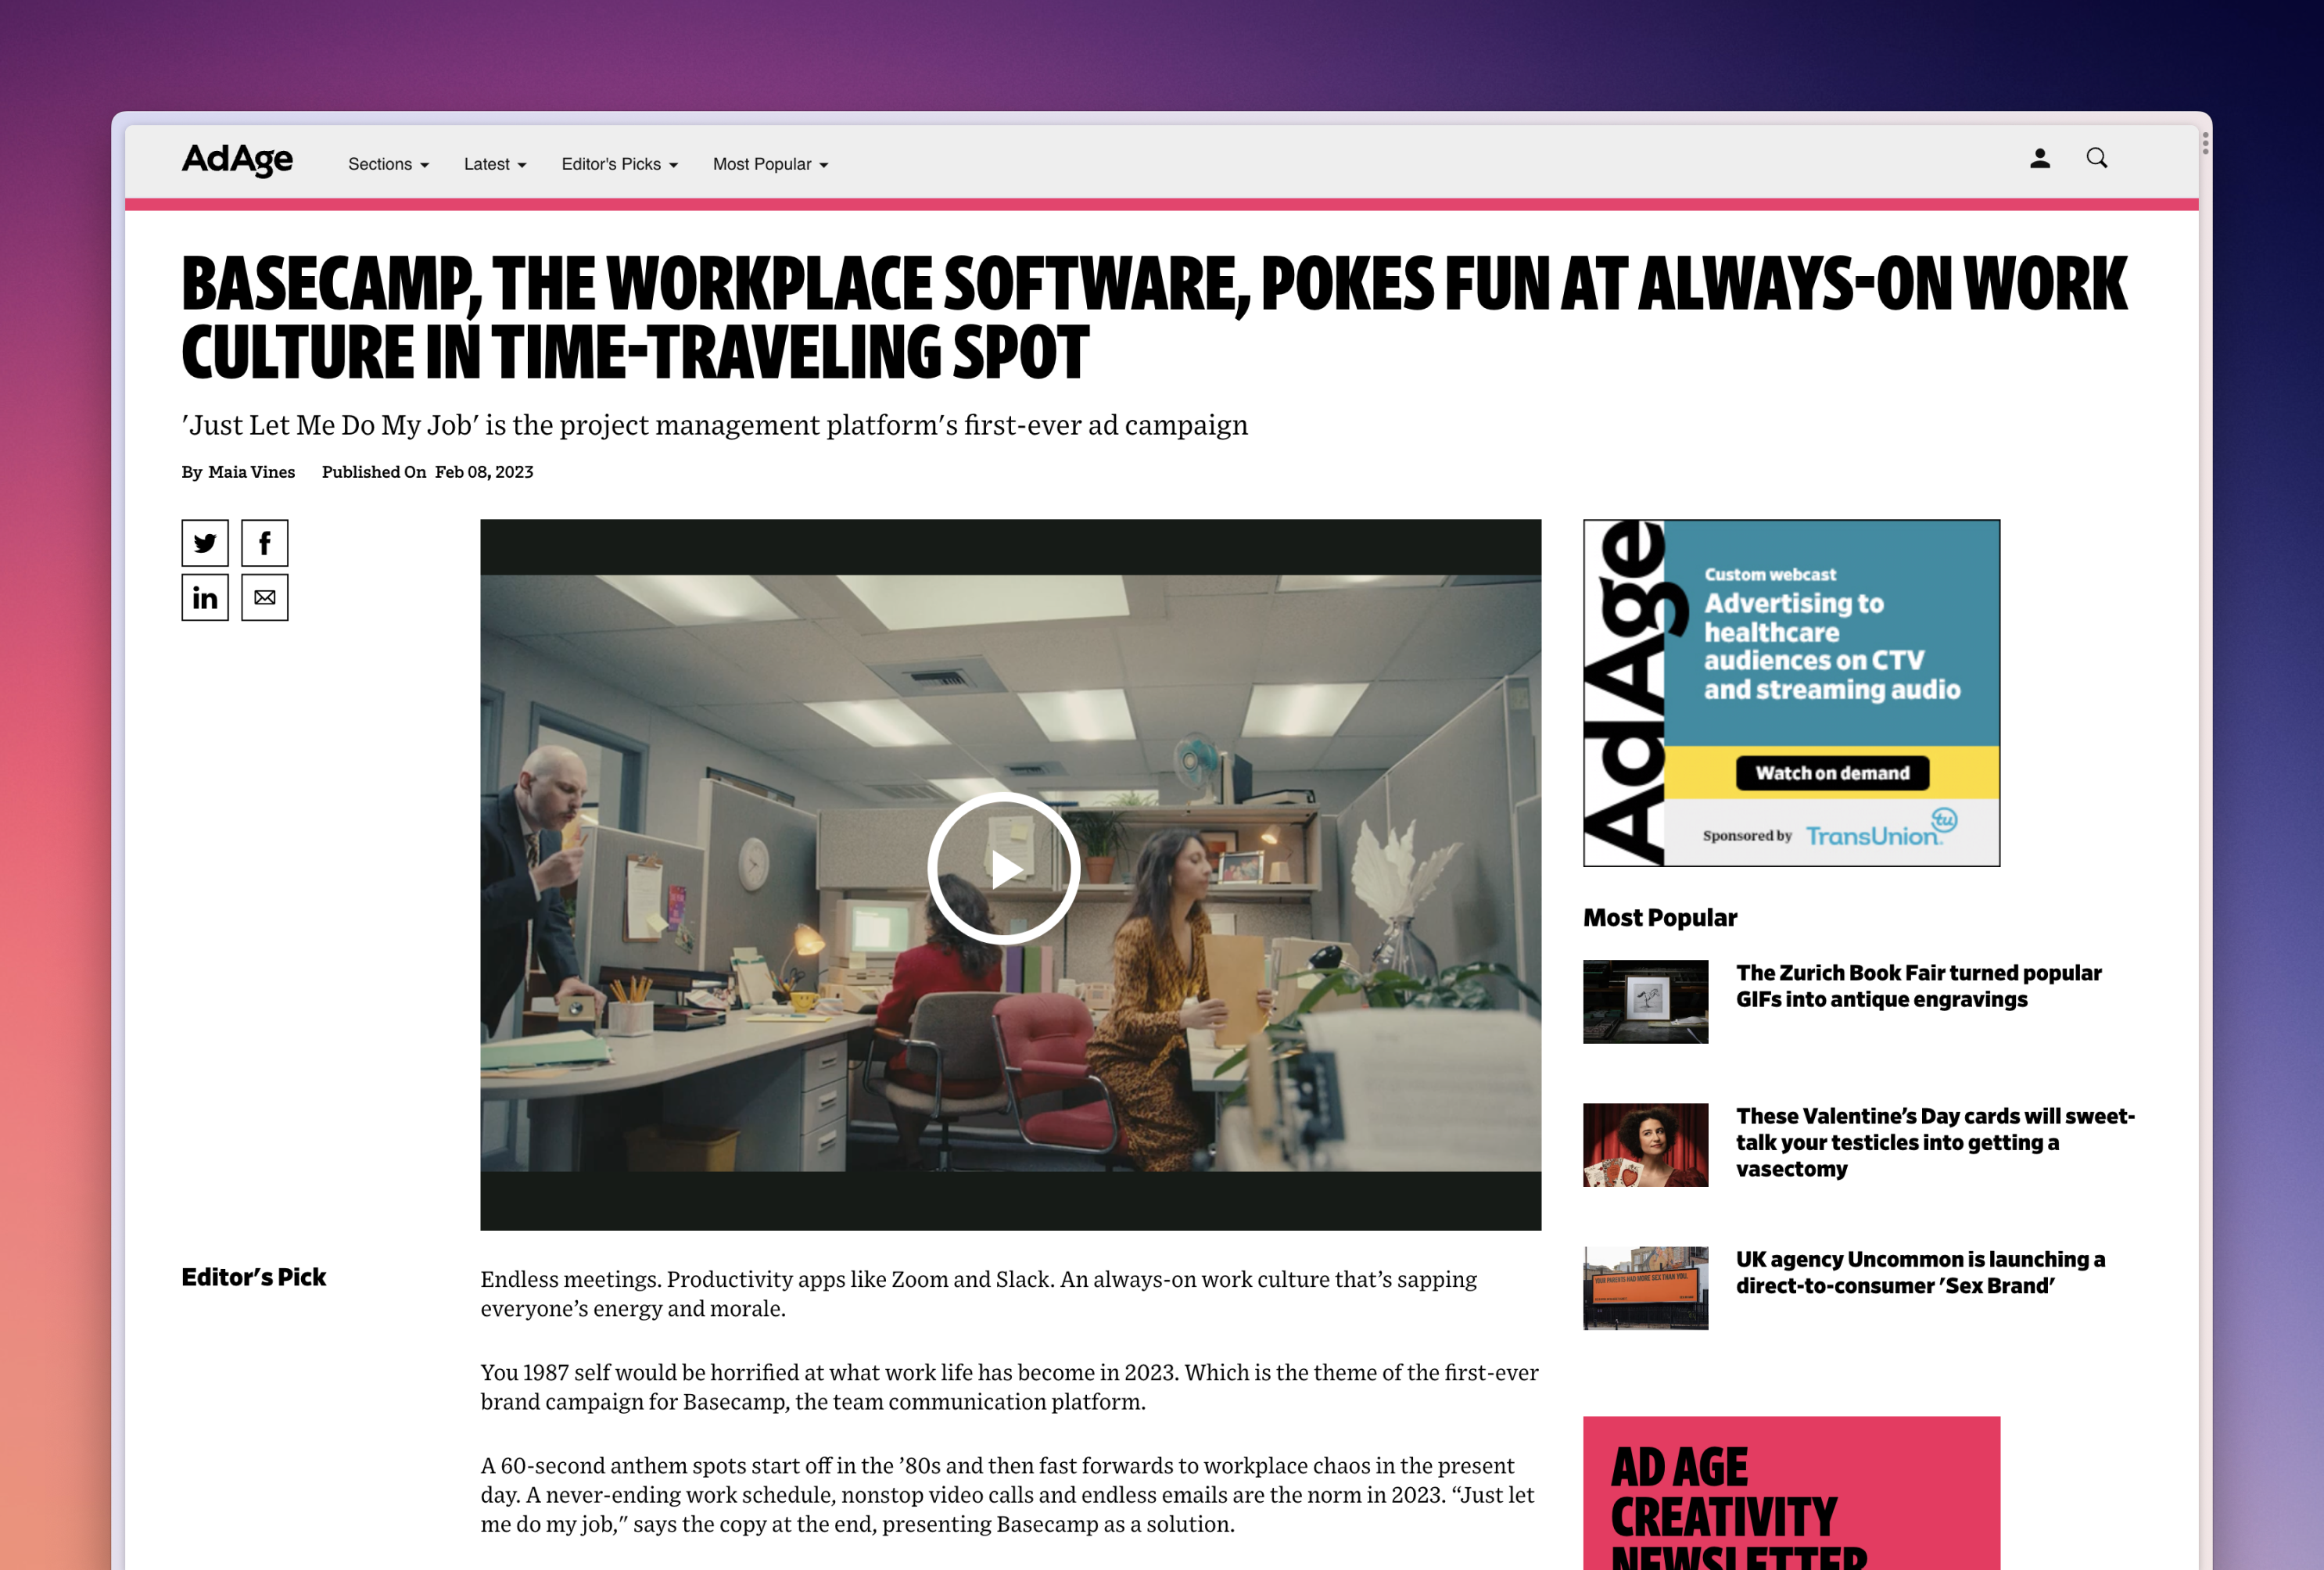Share the article on Facebook
This screenshot has height=1570, width=2324.
pos(264,543)
